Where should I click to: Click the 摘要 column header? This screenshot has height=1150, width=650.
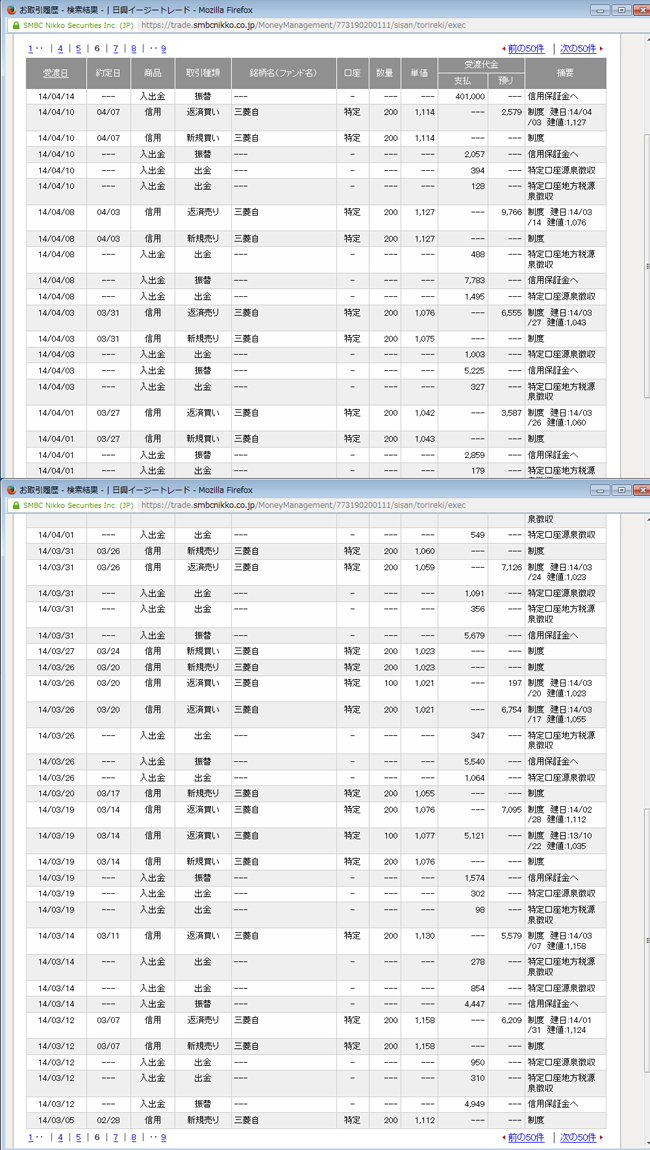click(566, 73)
